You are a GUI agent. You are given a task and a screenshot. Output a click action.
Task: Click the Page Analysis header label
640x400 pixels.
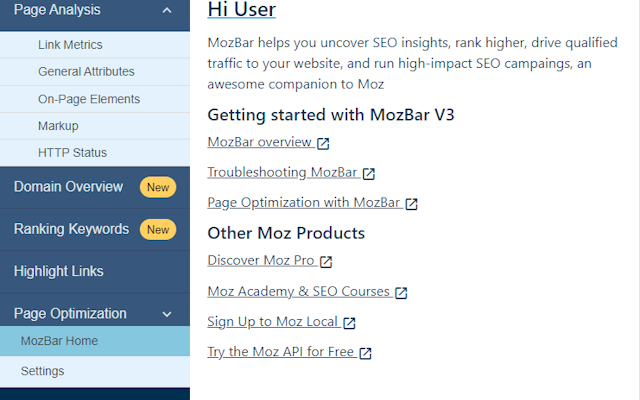pyautogui.click(x=57, y=10)
